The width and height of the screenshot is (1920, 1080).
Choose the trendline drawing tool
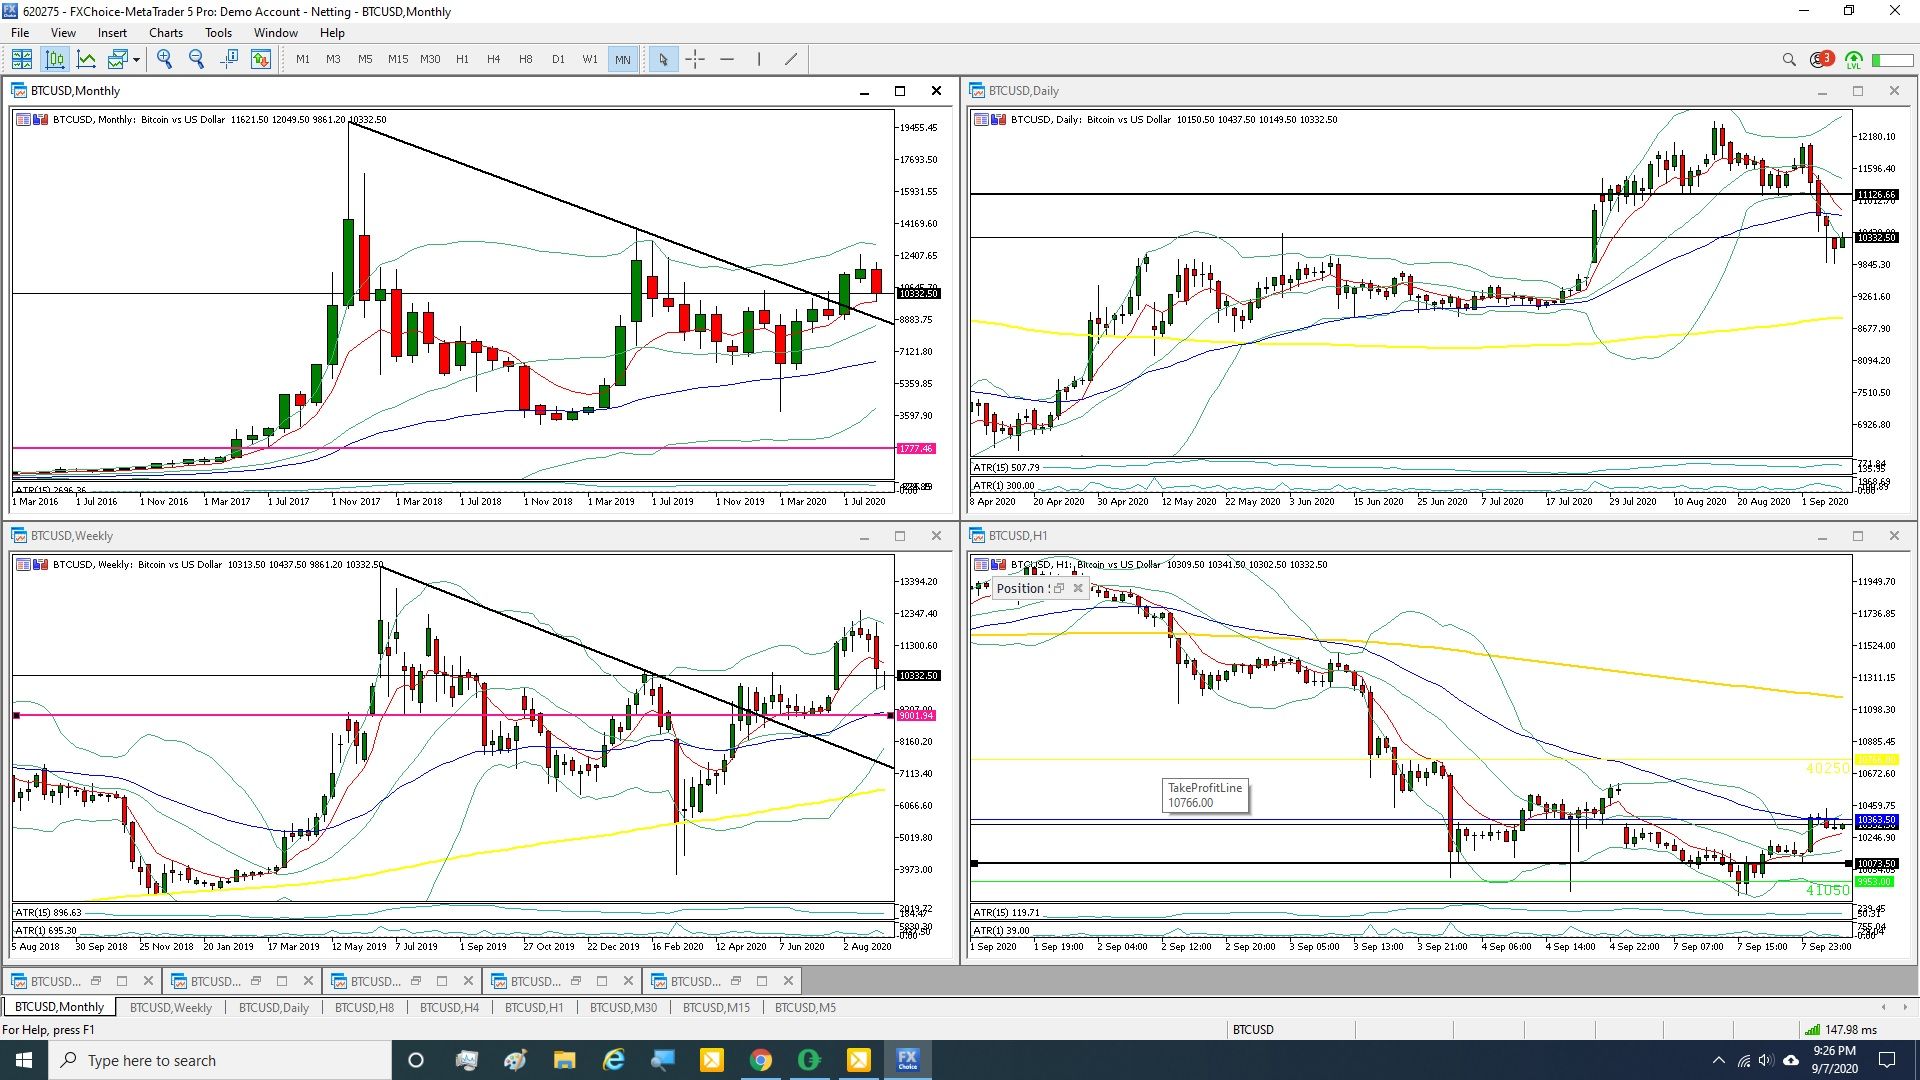tap(791, 59)
